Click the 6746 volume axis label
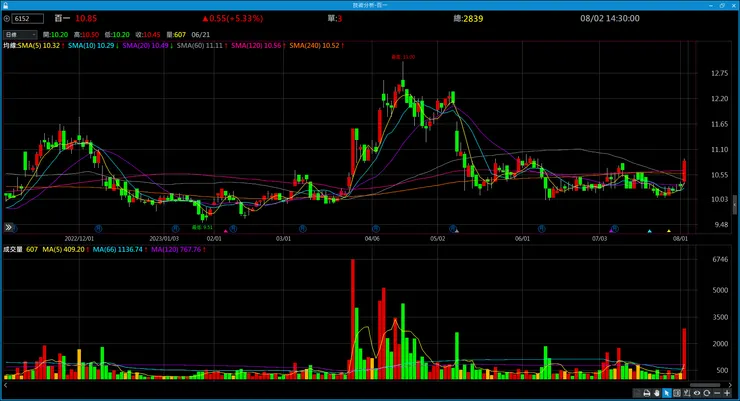 click(x=720, y=259)
